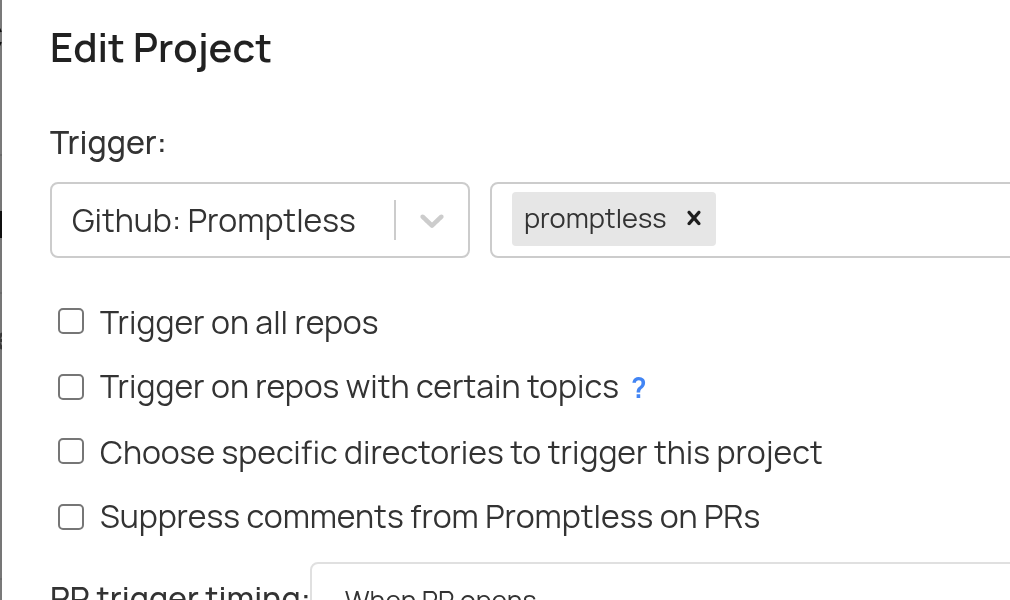Check Choose specific directories to trigger this project
The height and width of the screenshot is (600, 1010).
tap(71, 451)
